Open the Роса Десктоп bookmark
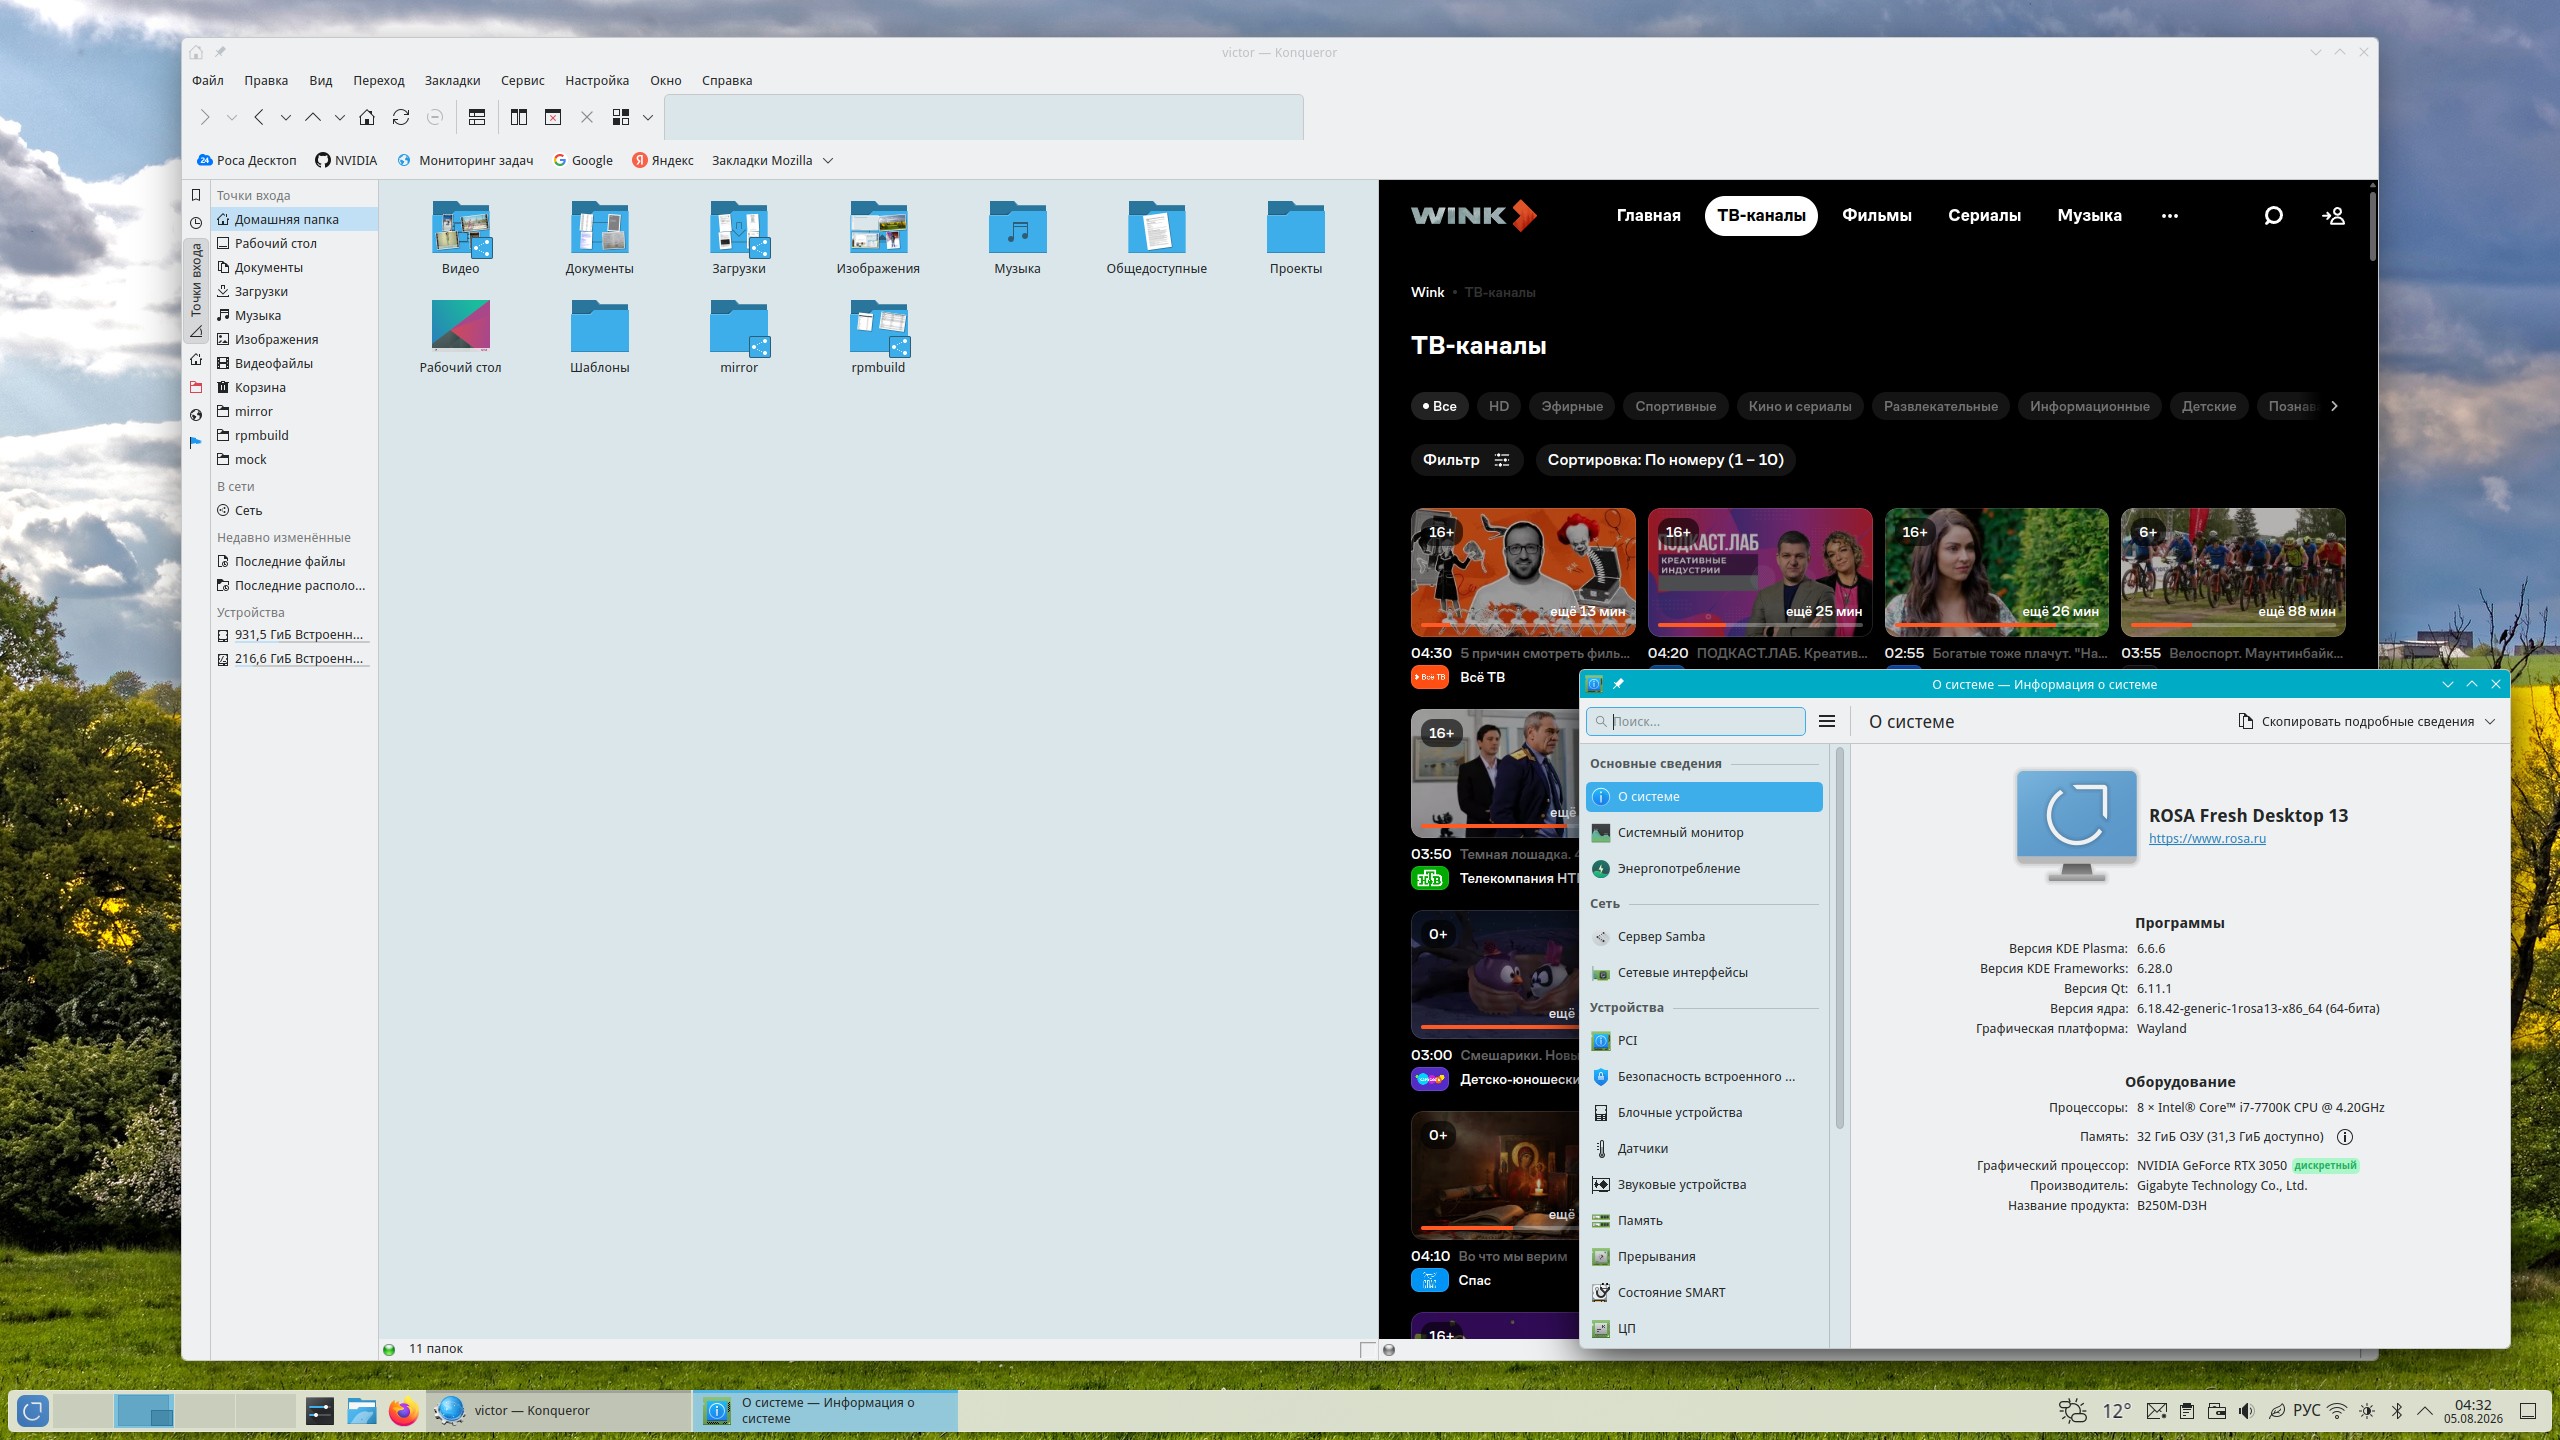This screenshot has height=1440, width=2560. coord(247,160)
